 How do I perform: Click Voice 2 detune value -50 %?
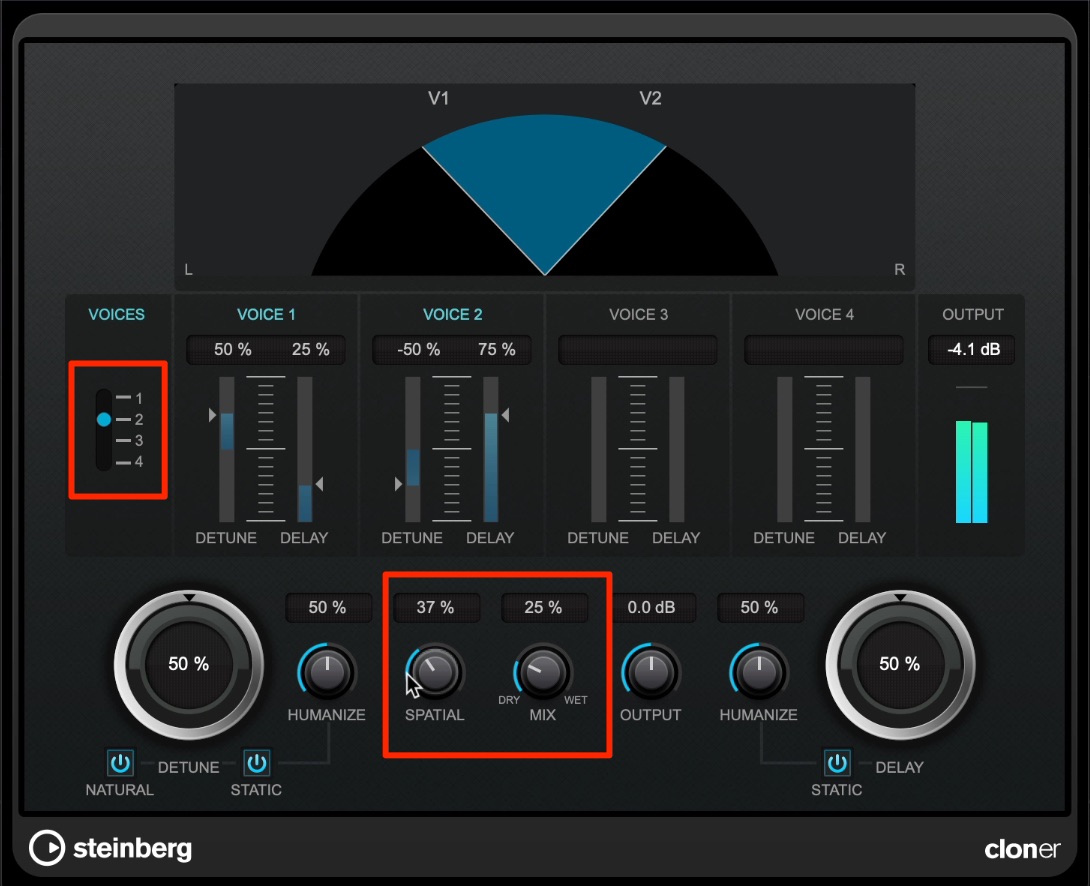418,350
